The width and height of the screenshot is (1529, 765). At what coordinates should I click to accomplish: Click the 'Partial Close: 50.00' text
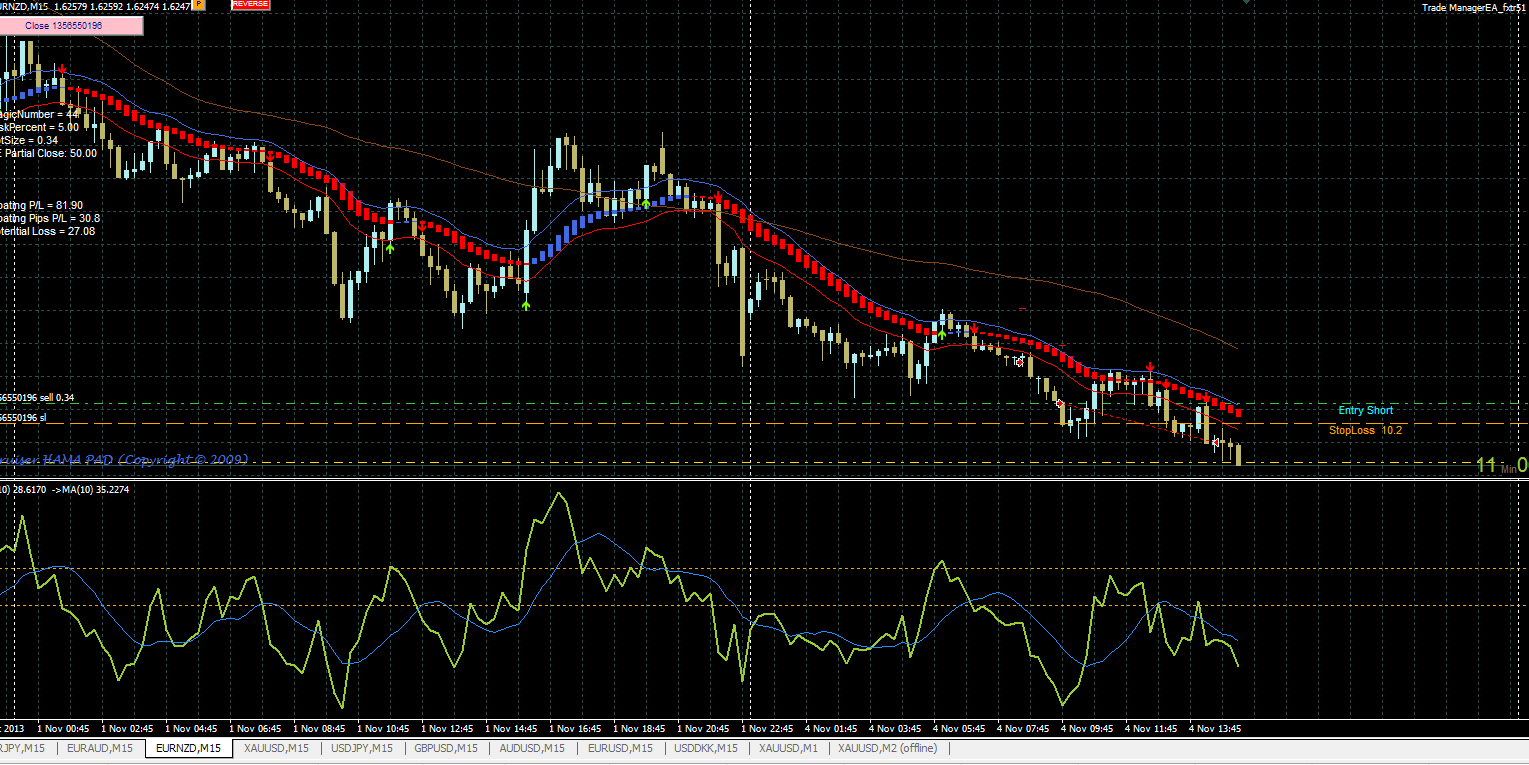point(52,153)
